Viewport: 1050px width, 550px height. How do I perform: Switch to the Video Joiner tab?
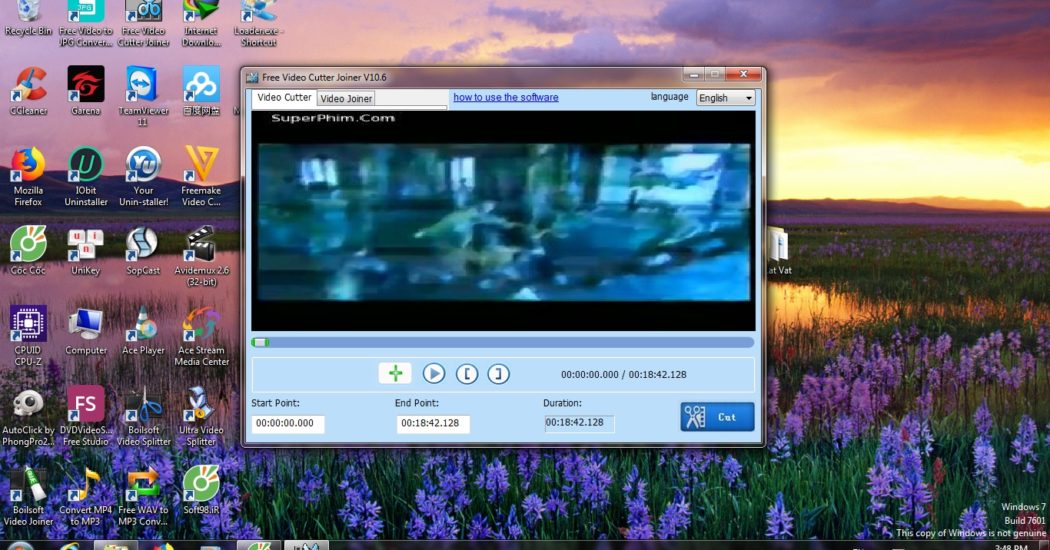pyautogui.click(x=346, y=98)
